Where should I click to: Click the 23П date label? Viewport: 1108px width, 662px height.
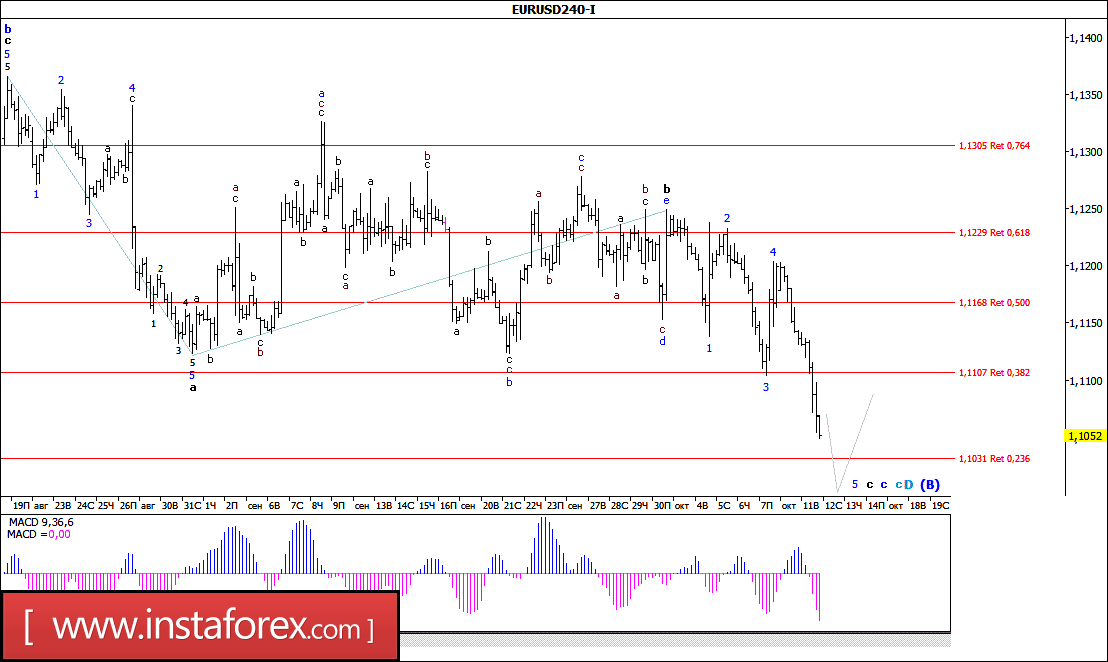pyautogui.click(x=555, y=505)
